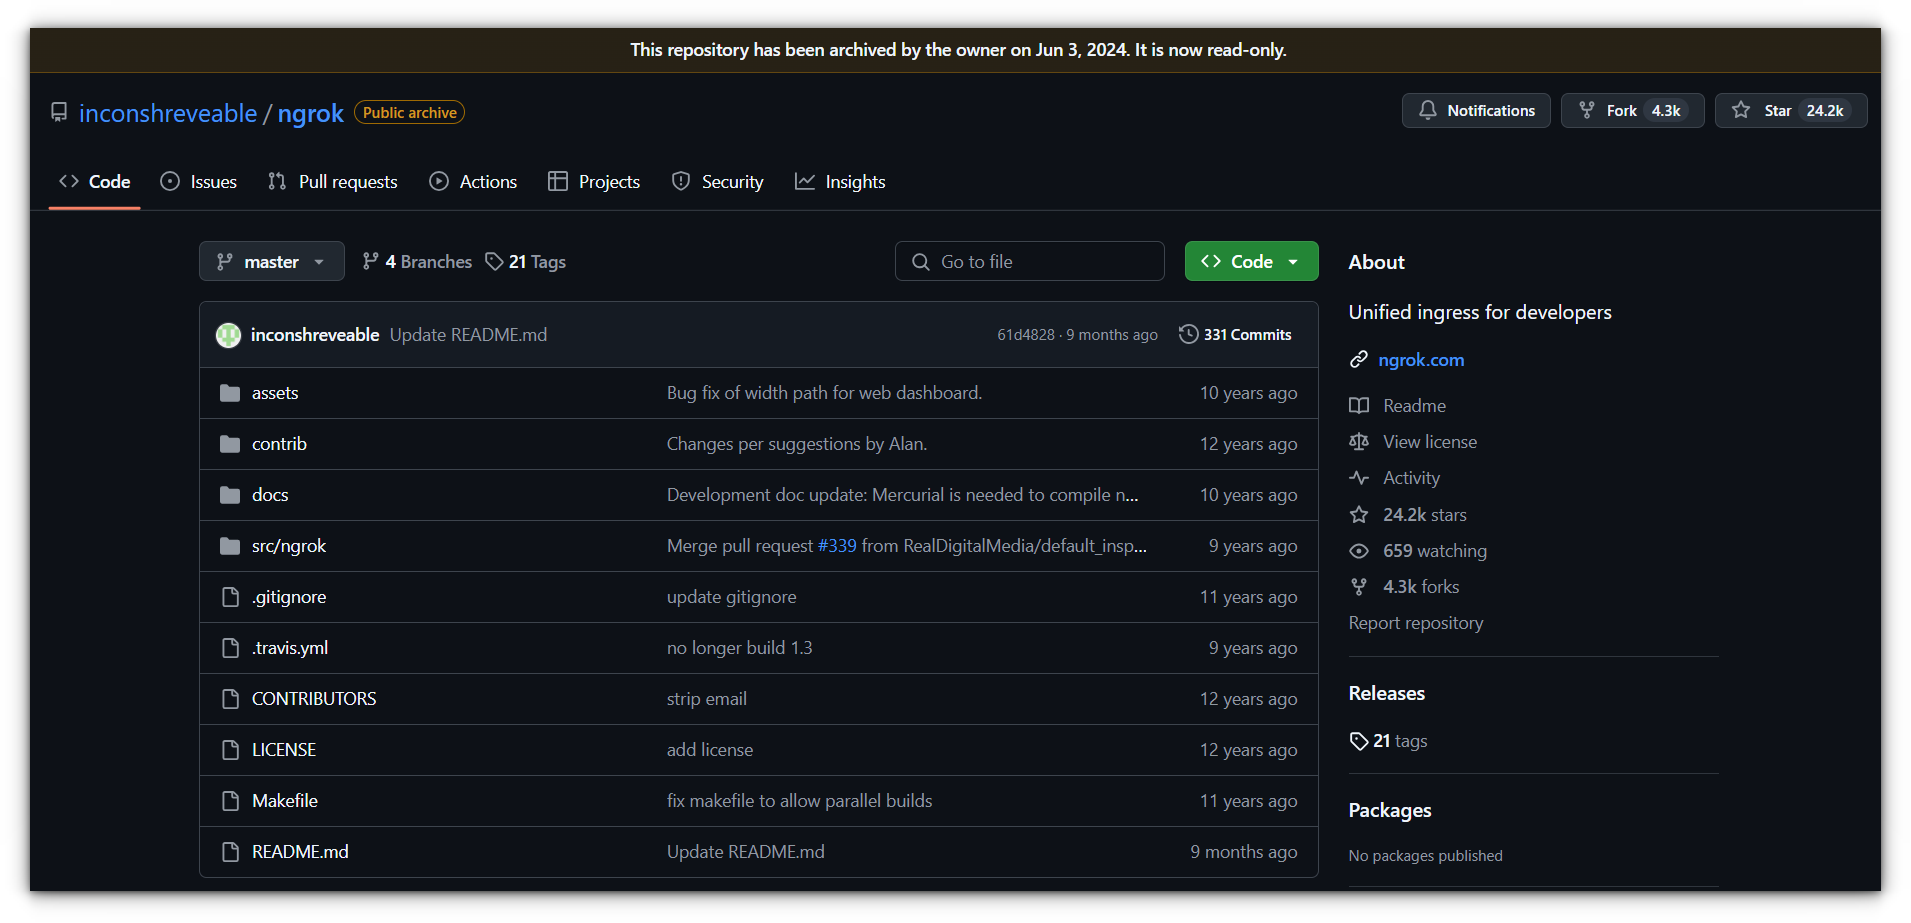Open the repository bell Notifications icon
Viewport: 1911px width, 923px height.
(1428, 110)
